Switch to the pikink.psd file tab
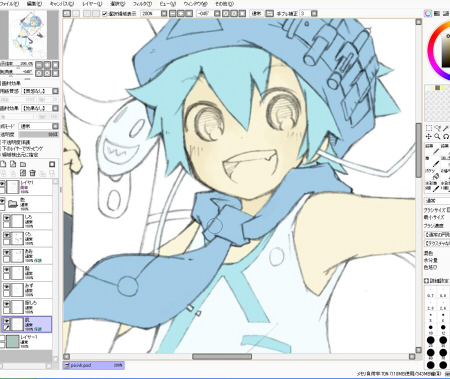Screen dimensions: 450x379 point(93,365)
